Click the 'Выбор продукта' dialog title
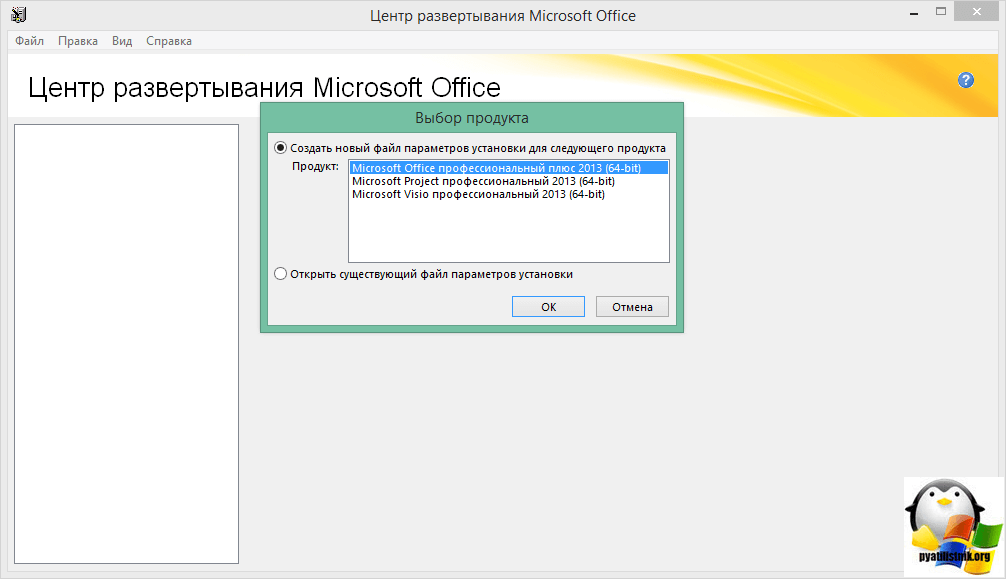 472,117
